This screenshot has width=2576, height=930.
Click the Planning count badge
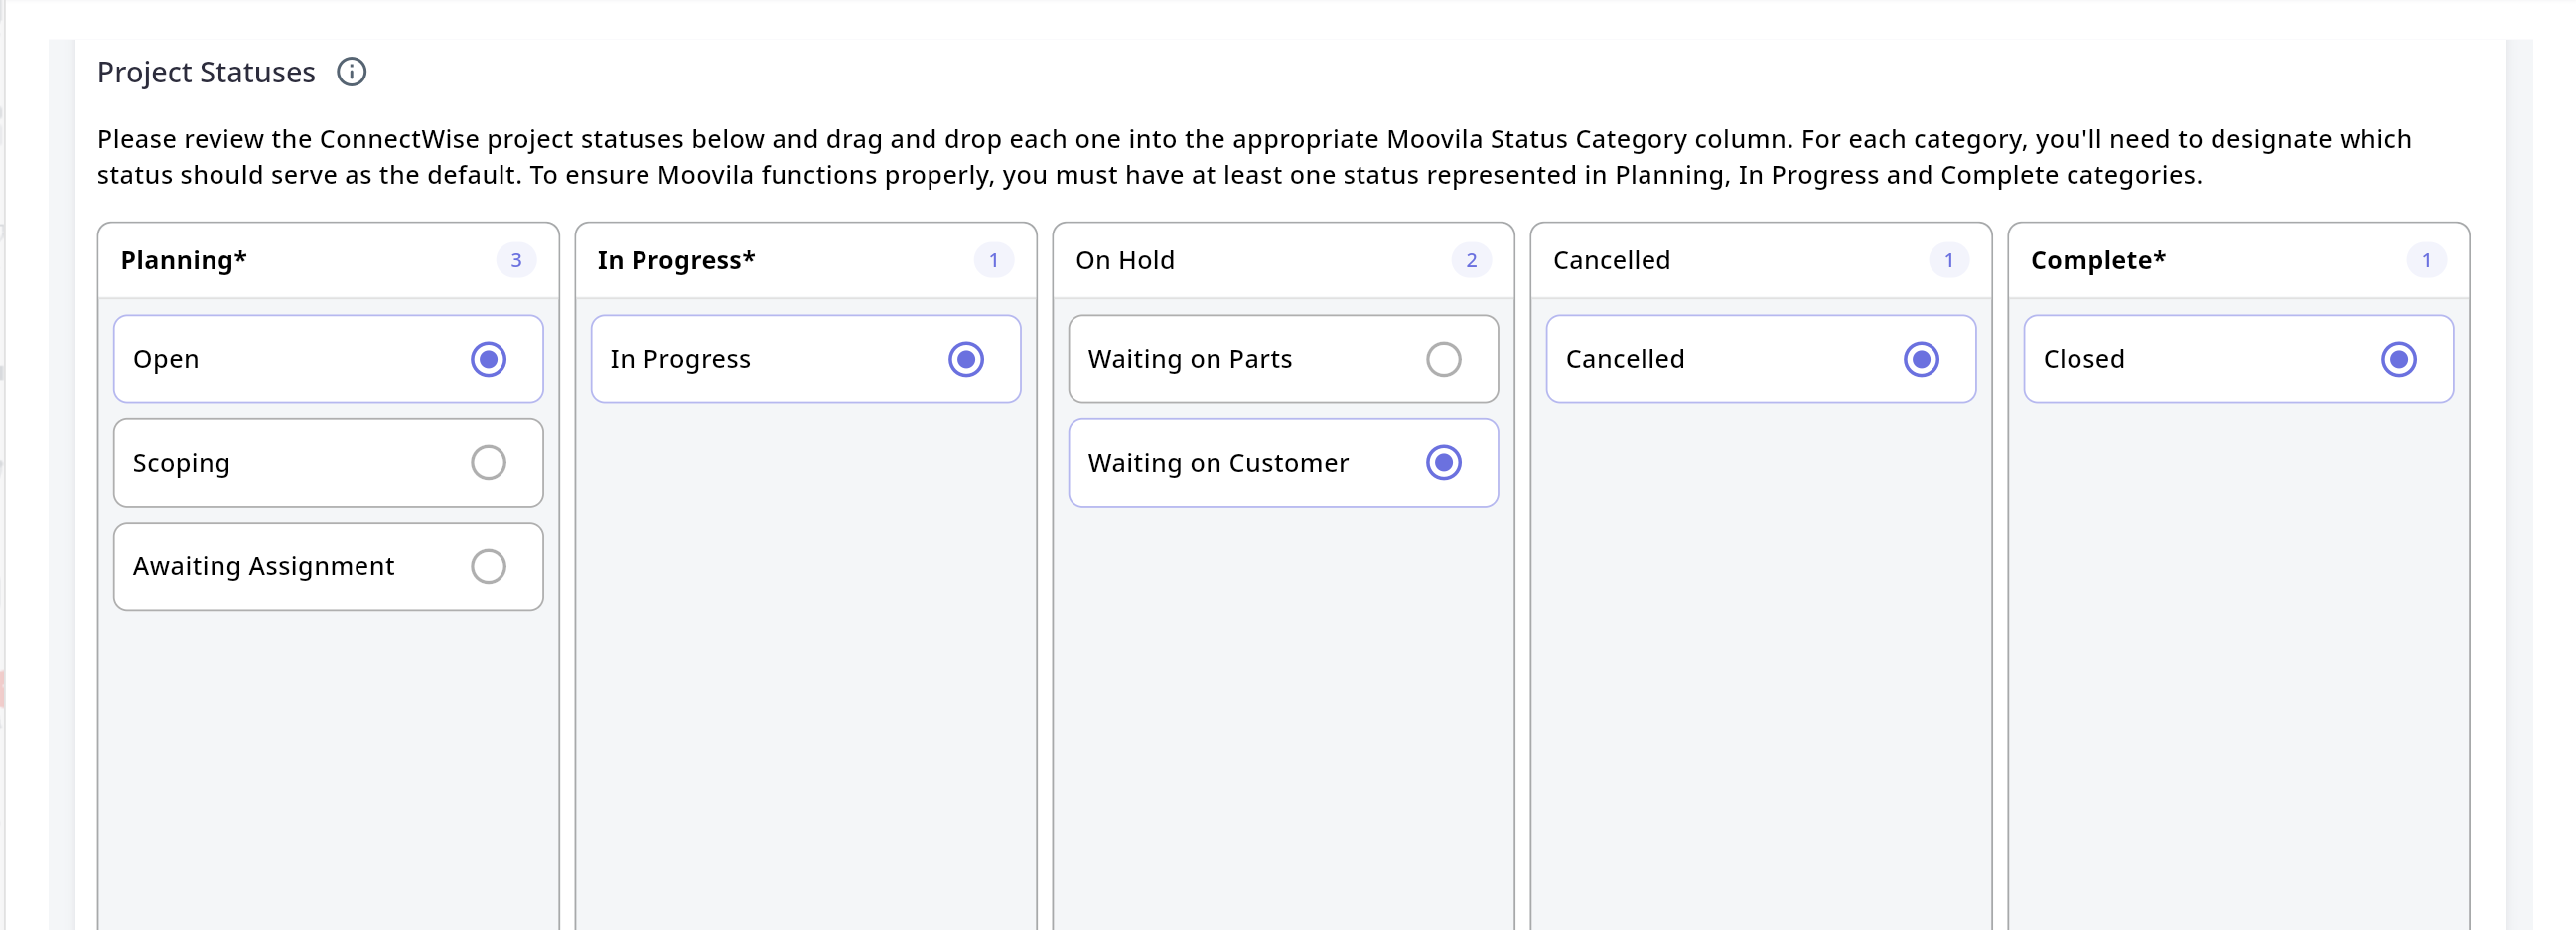(x=516, y=261)
